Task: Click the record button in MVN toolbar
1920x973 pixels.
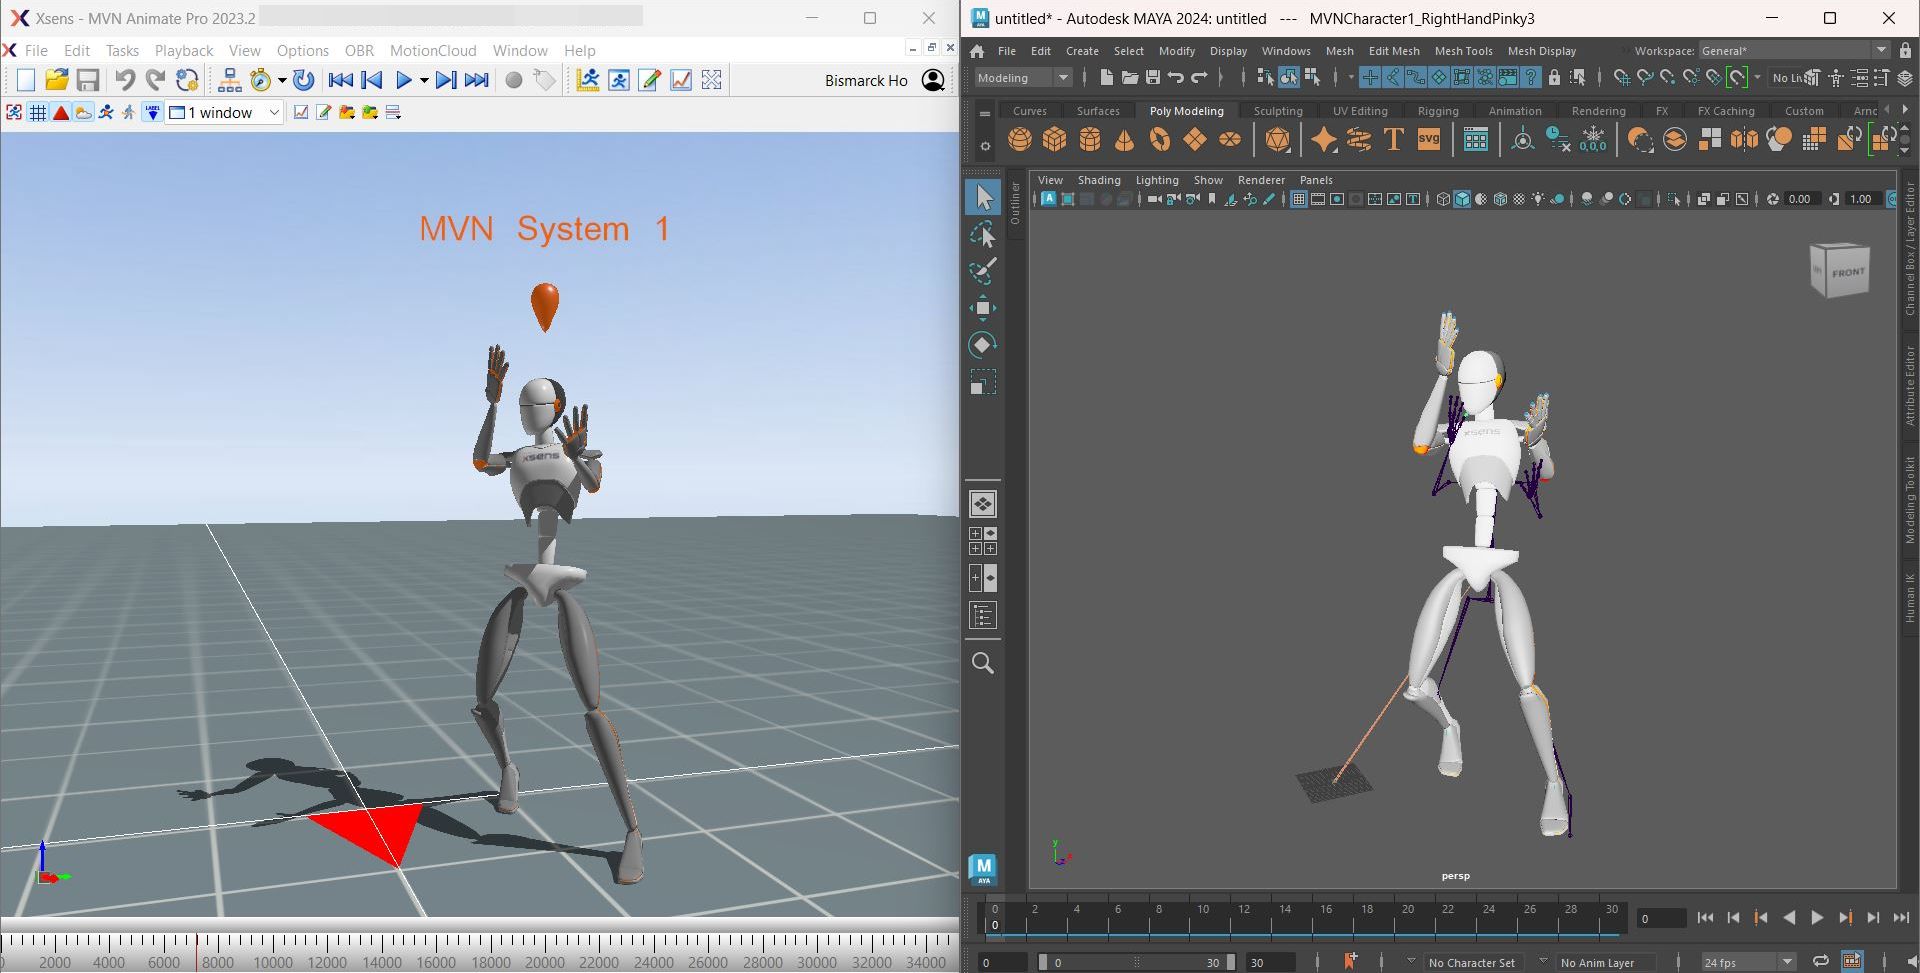Action: (514, 80)
